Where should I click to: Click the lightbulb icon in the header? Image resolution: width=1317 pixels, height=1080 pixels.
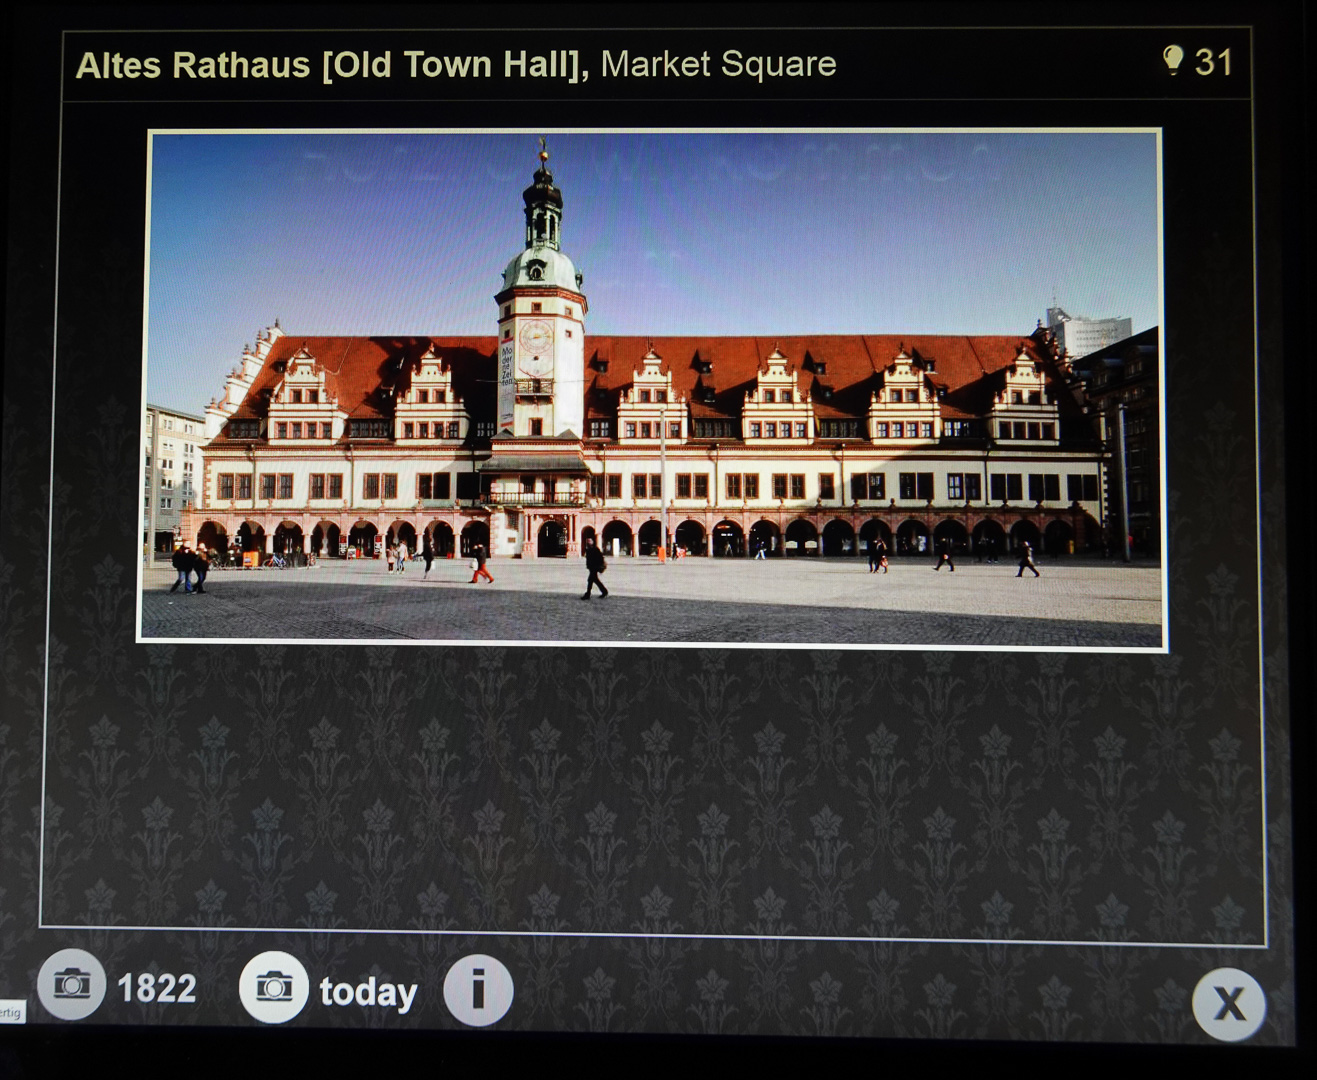[x=1172, y=61]
